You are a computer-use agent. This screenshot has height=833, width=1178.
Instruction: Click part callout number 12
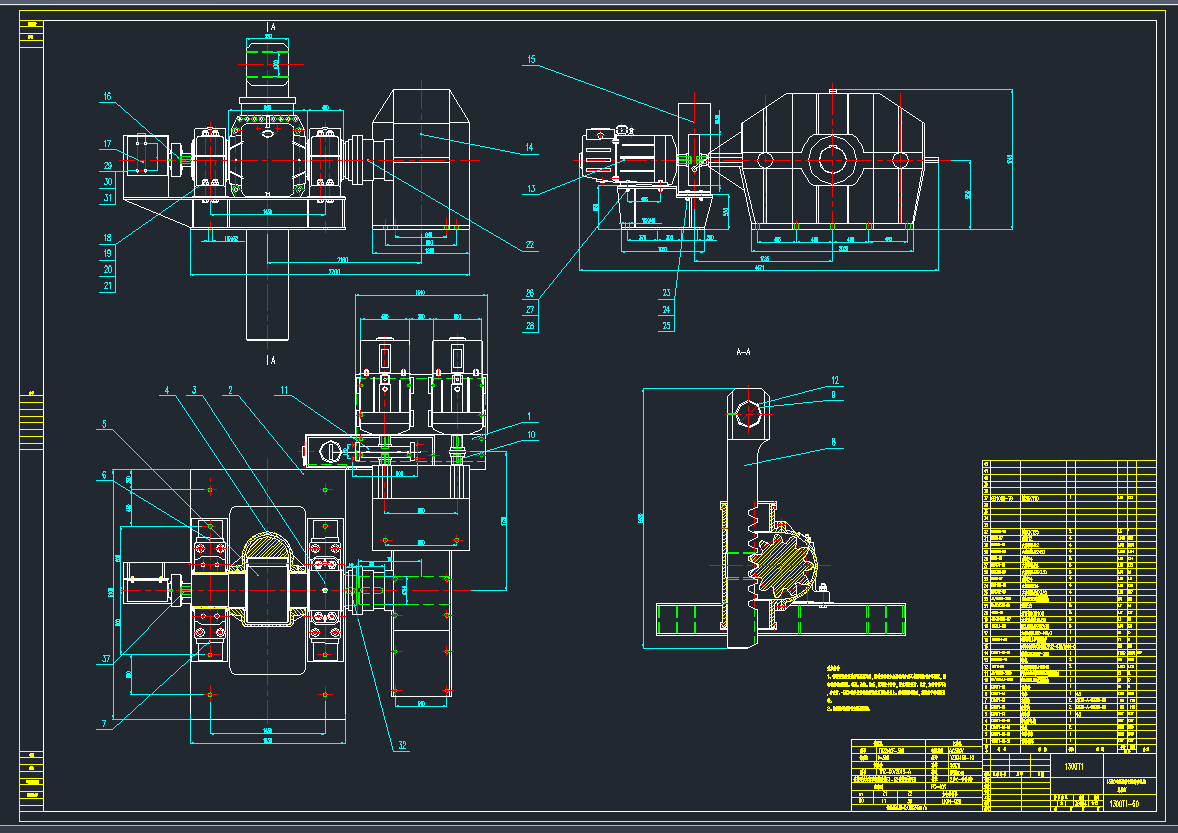(833, 380)
